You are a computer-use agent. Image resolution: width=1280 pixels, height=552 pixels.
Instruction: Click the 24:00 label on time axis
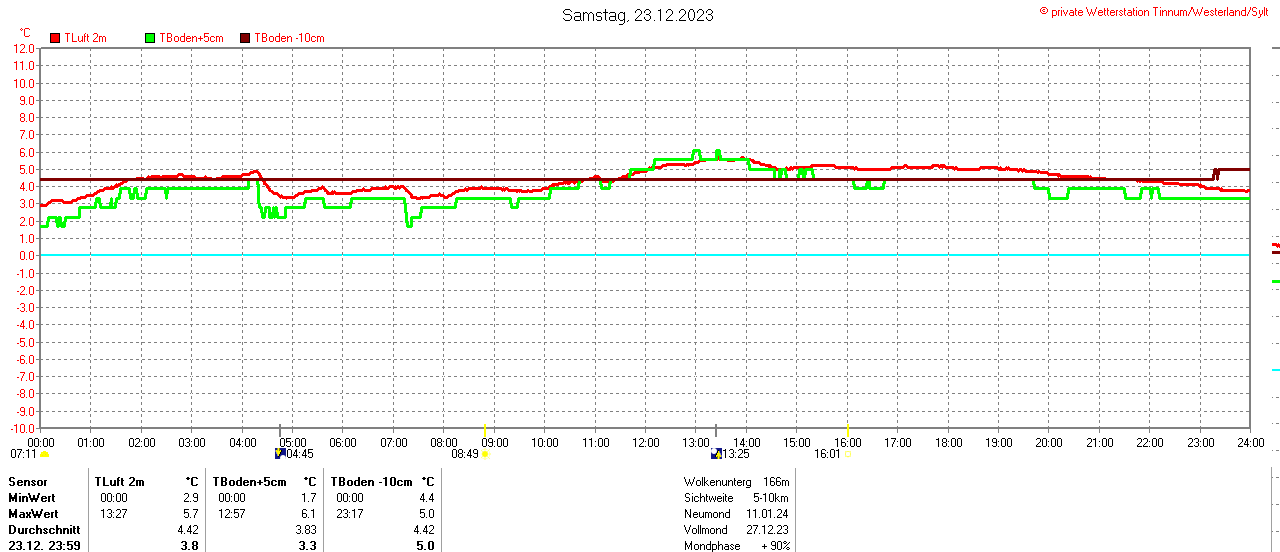pos(1250,441)
